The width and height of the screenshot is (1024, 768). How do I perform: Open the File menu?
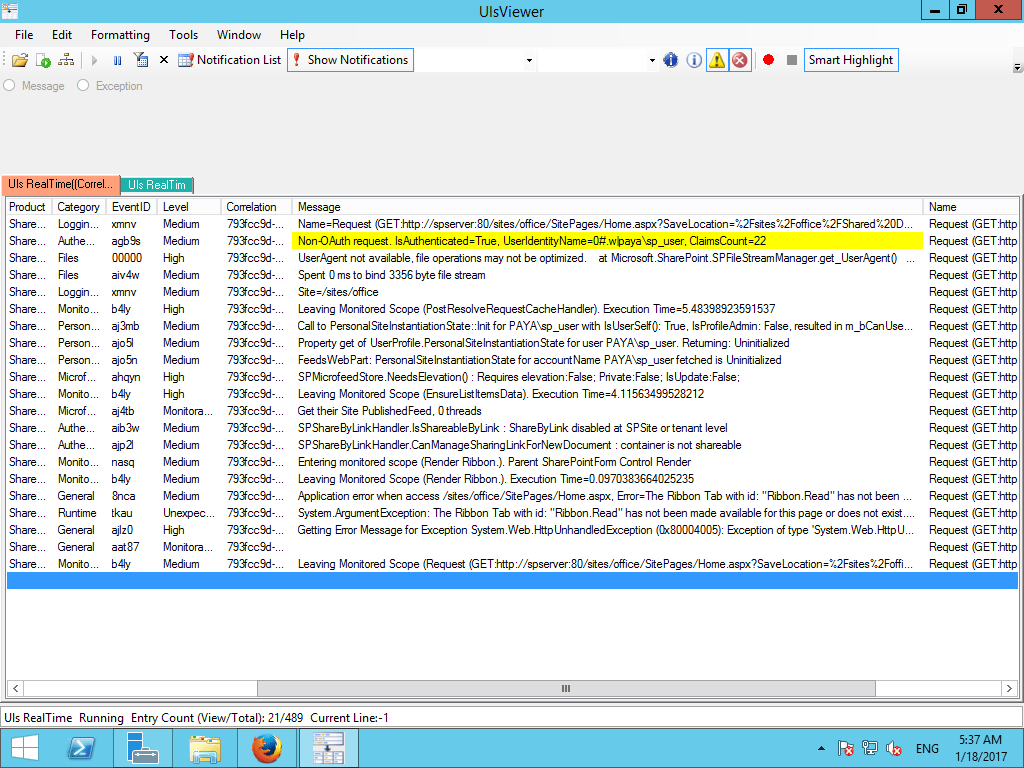coord(24,35)
